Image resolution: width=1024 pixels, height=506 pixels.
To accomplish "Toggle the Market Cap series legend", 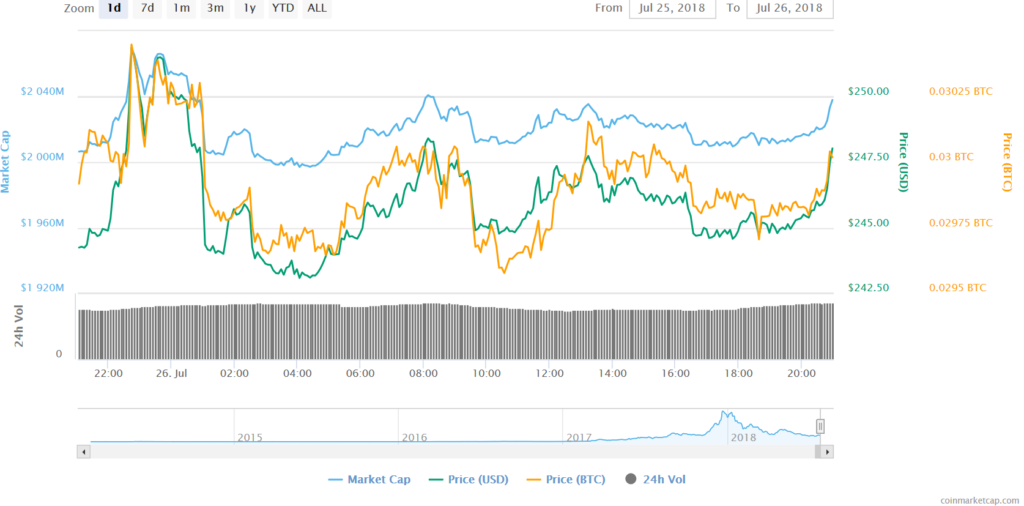I will tap(369, 480).
